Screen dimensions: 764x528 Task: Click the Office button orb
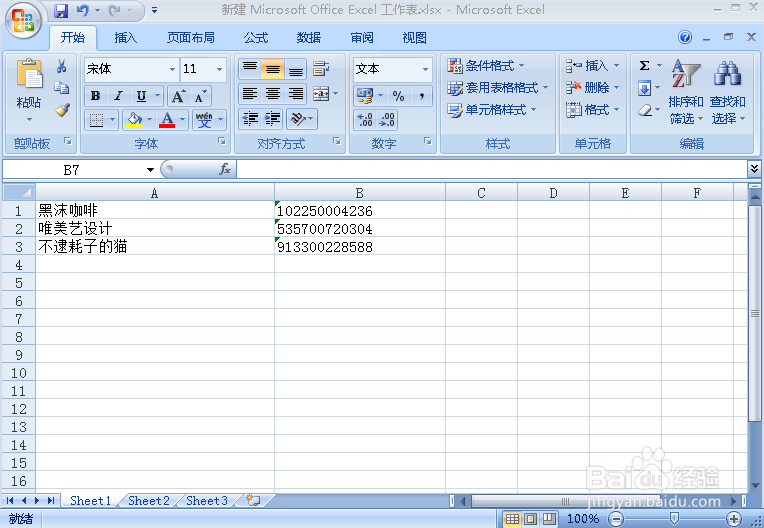[x=22, y=20]
